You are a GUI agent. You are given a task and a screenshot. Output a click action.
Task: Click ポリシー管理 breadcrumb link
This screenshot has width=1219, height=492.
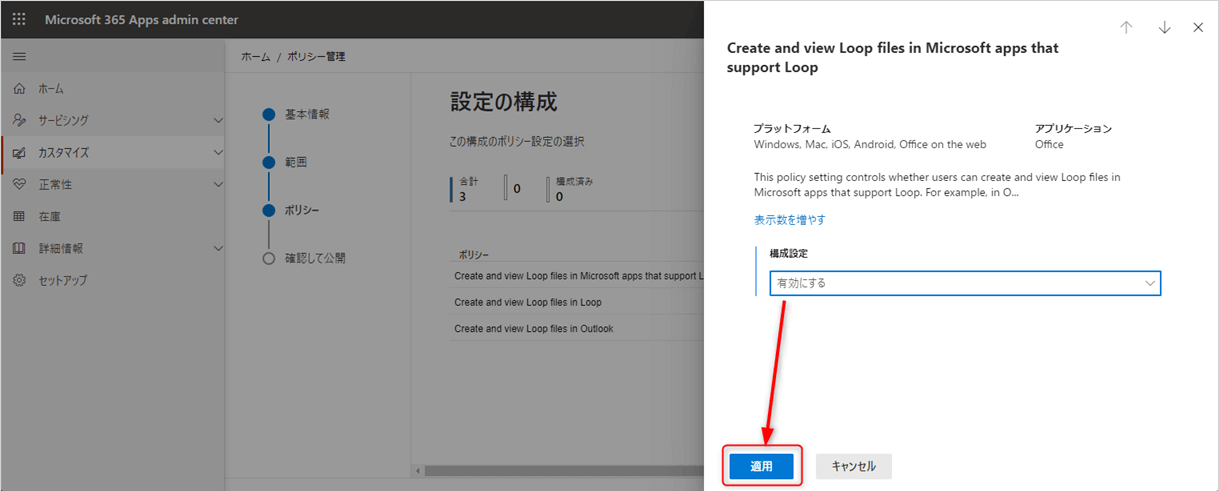click(x=316, y=57)
